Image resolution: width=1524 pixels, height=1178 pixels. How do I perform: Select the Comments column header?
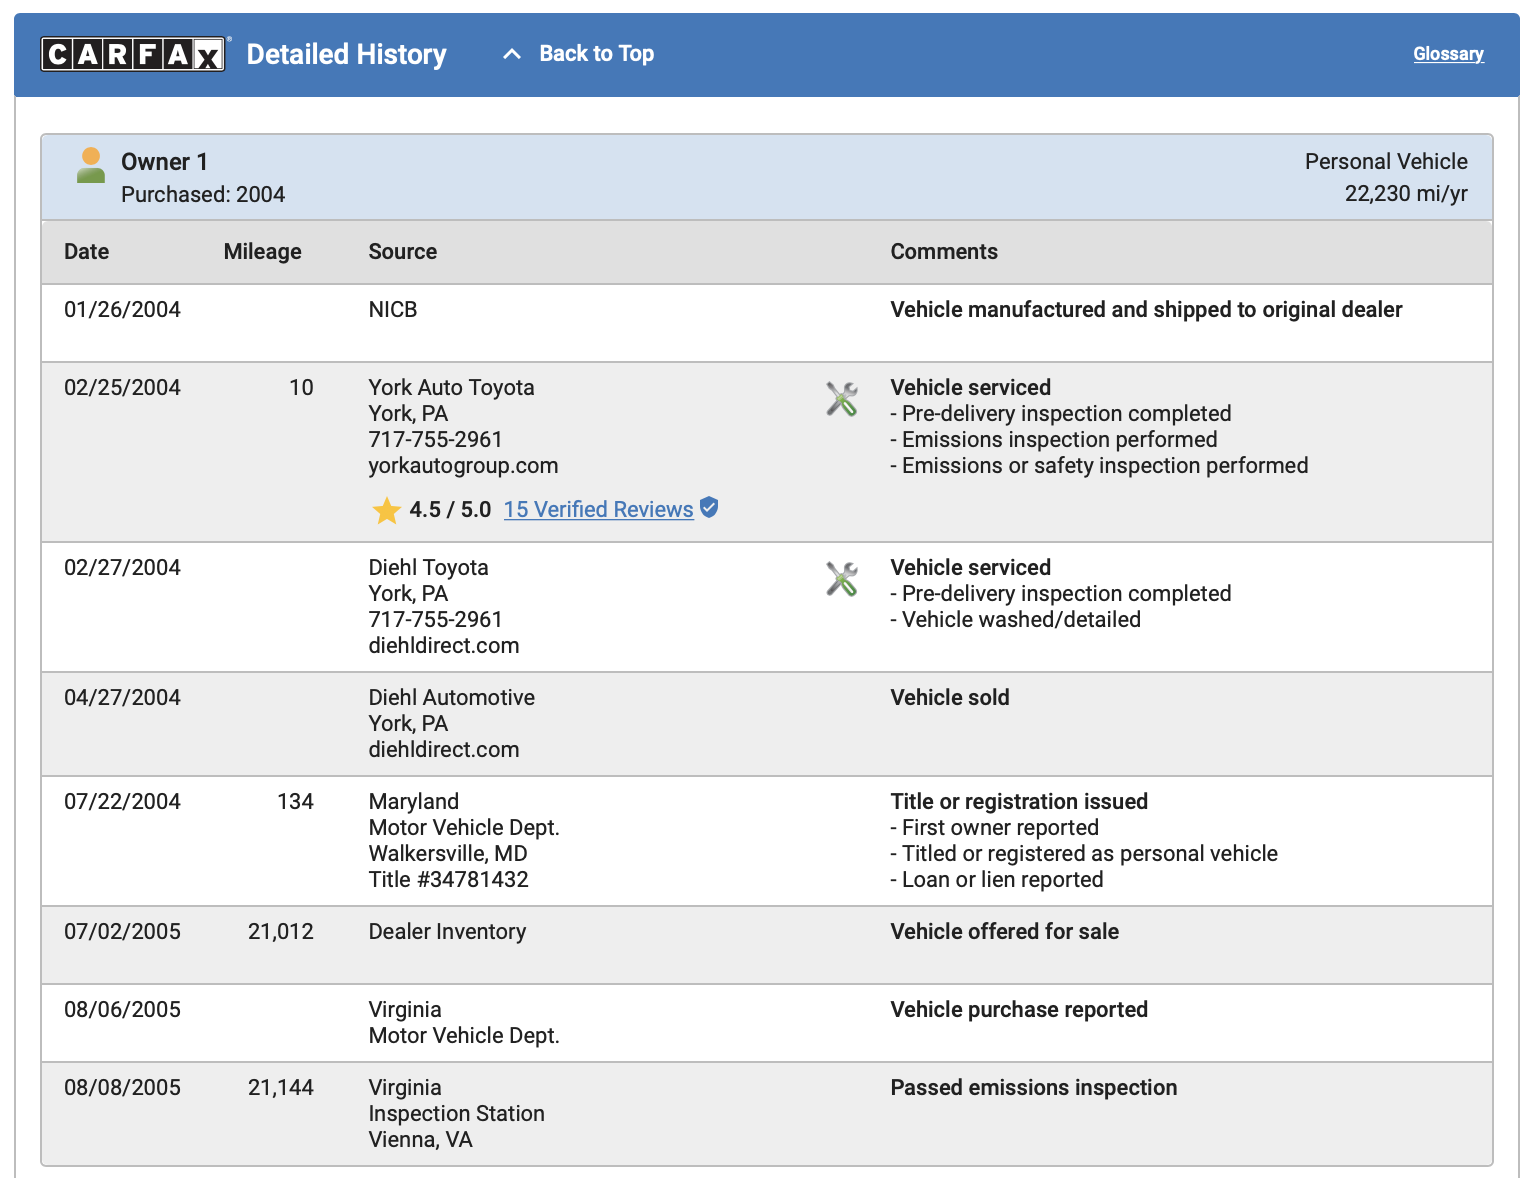[x=944, y=252]
